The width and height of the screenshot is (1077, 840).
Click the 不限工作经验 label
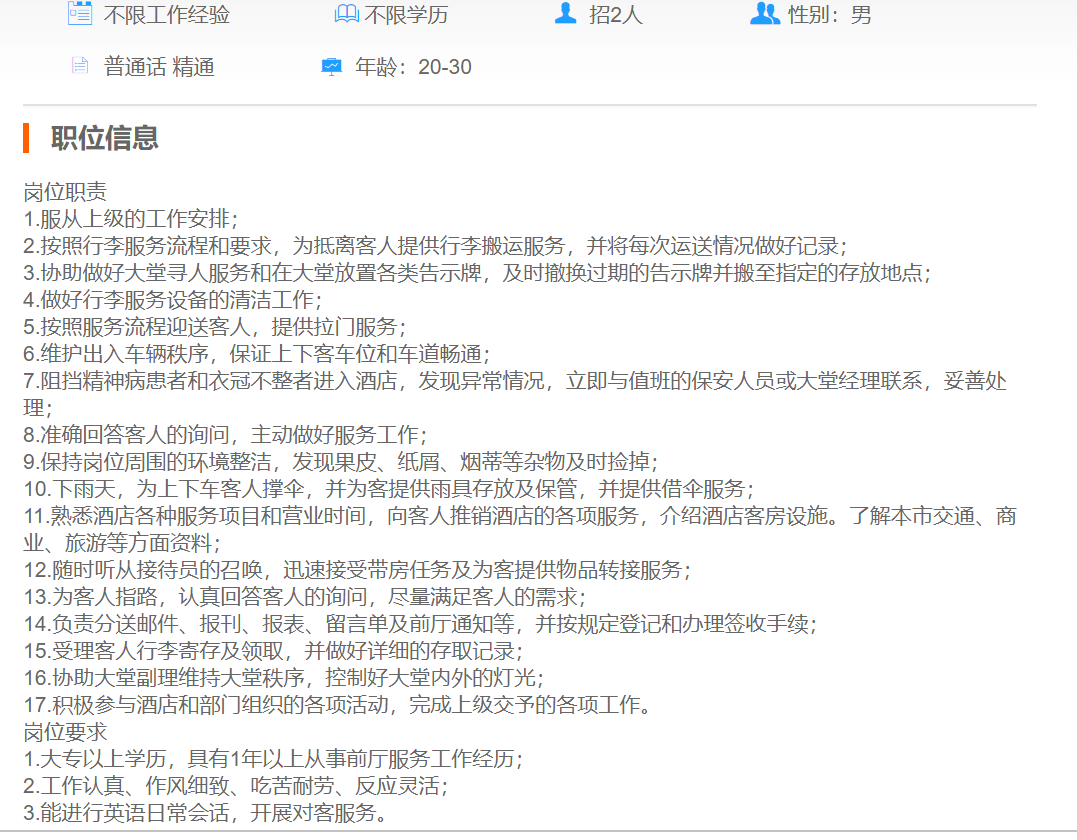click(167, 15)
